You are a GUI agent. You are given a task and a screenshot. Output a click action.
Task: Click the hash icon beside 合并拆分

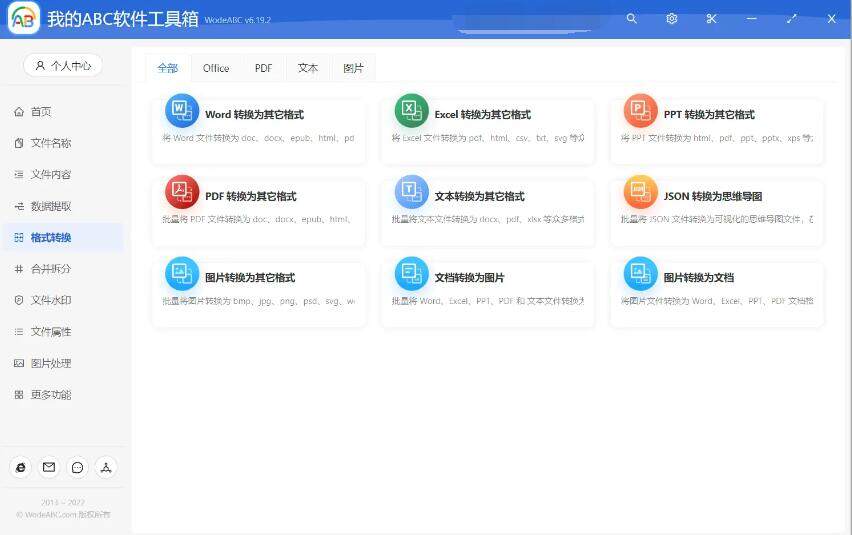click(x=19, y=269)
